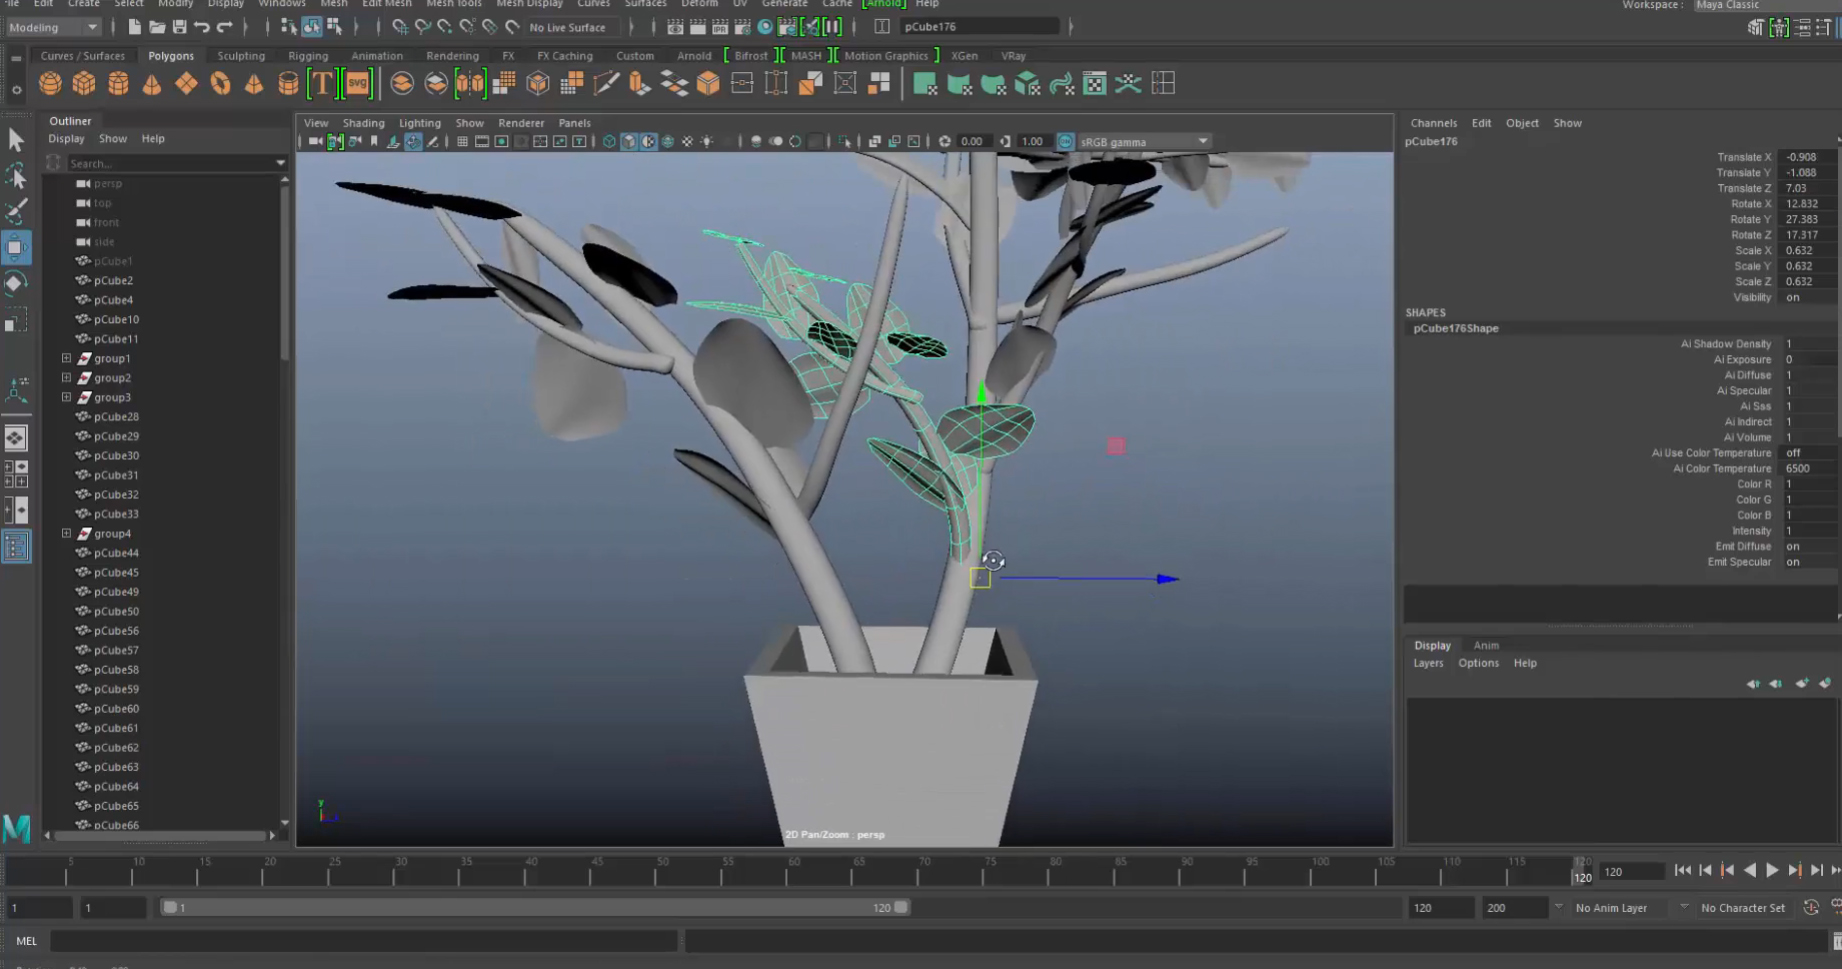Click the time range slider bar
This screenshot has width=1842, height=969.
[535, 908]
